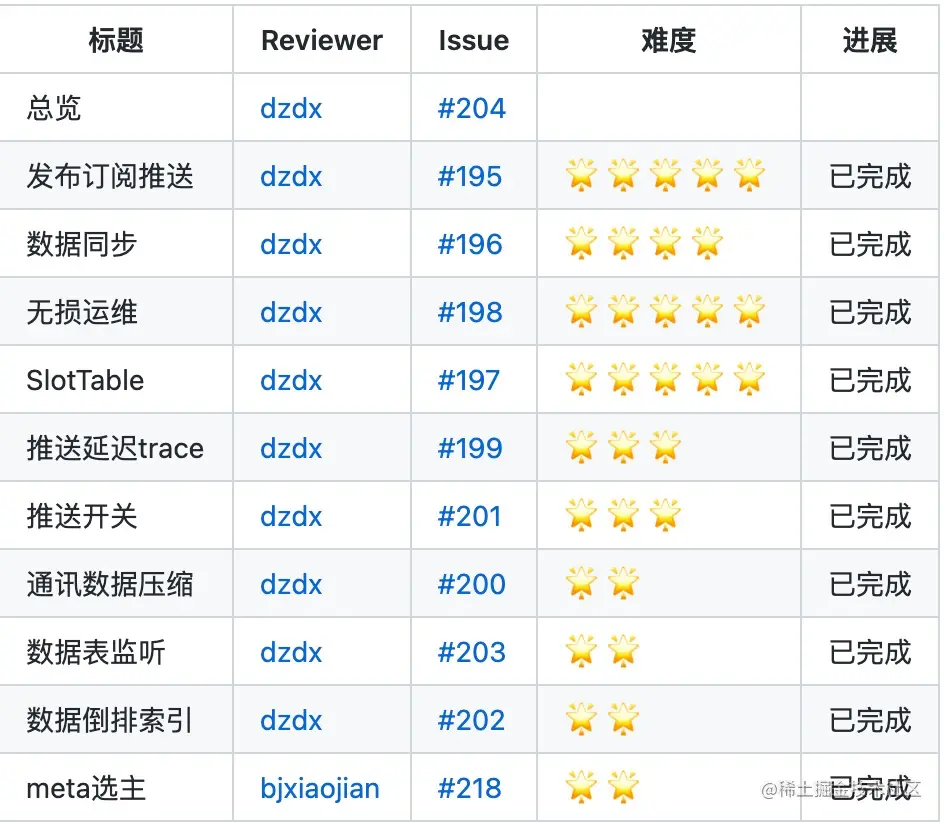
Task: Click first star in meta选主 row
Action: pyautogui.click(x=582, y=788)
